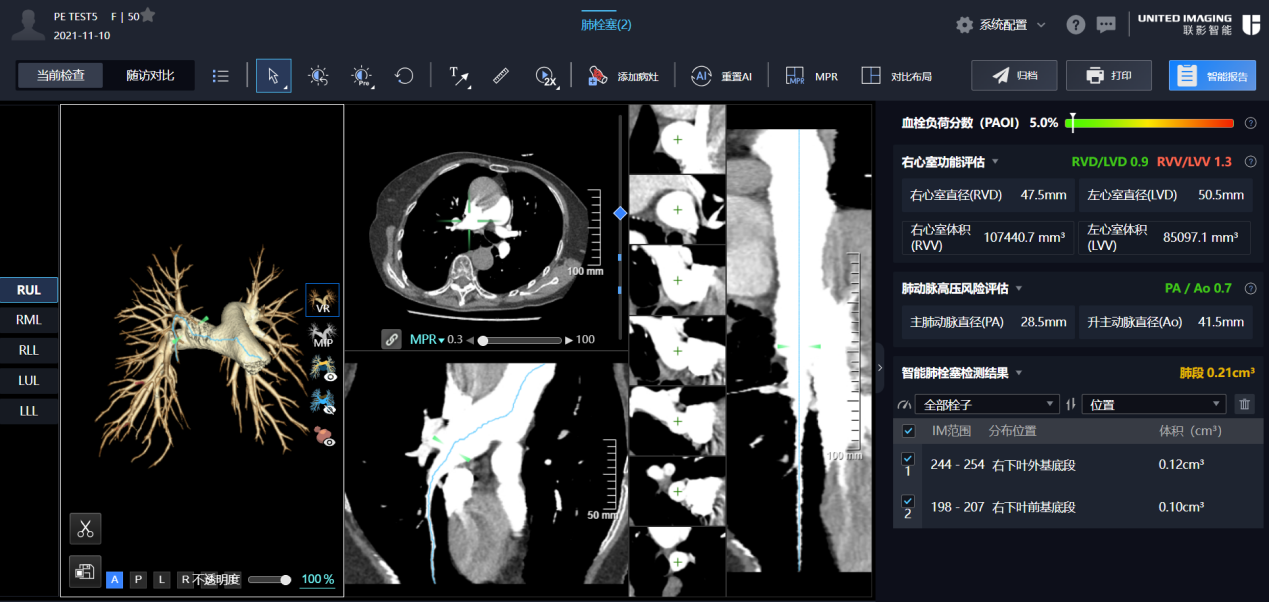
Task: Open 对比布局 comparison layout
Action: 896,76
